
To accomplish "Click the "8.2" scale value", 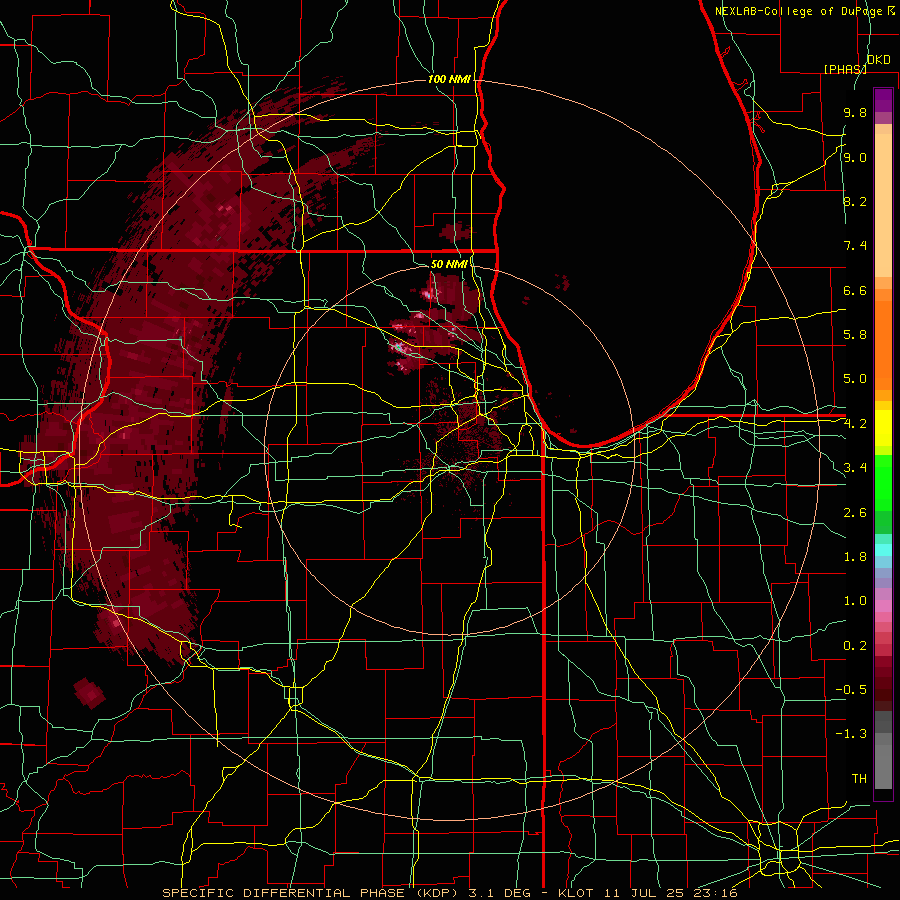I will tap(855, 201).
